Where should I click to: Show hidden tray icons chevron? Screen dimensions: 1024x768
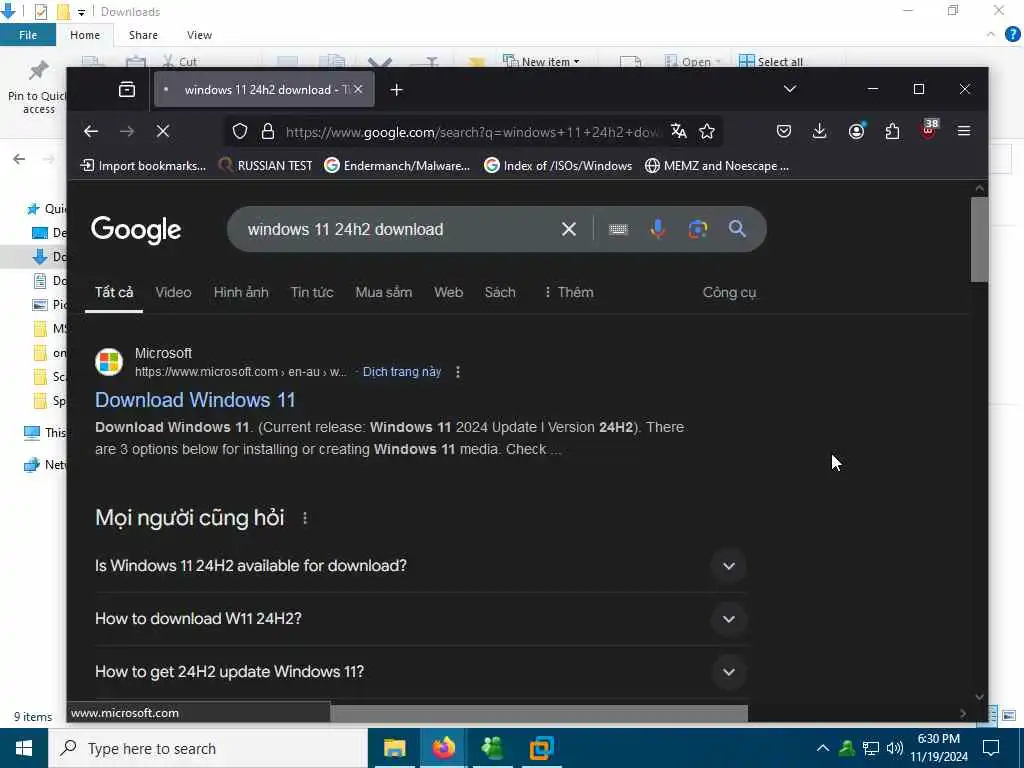coord(823,748)
